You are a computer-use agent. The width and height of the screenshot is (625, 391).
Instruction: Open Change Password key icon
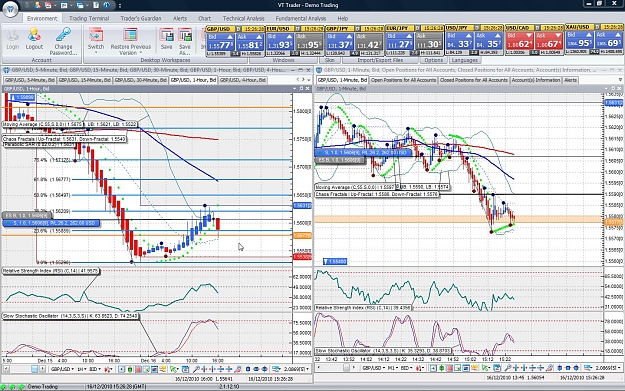point(63,41)
